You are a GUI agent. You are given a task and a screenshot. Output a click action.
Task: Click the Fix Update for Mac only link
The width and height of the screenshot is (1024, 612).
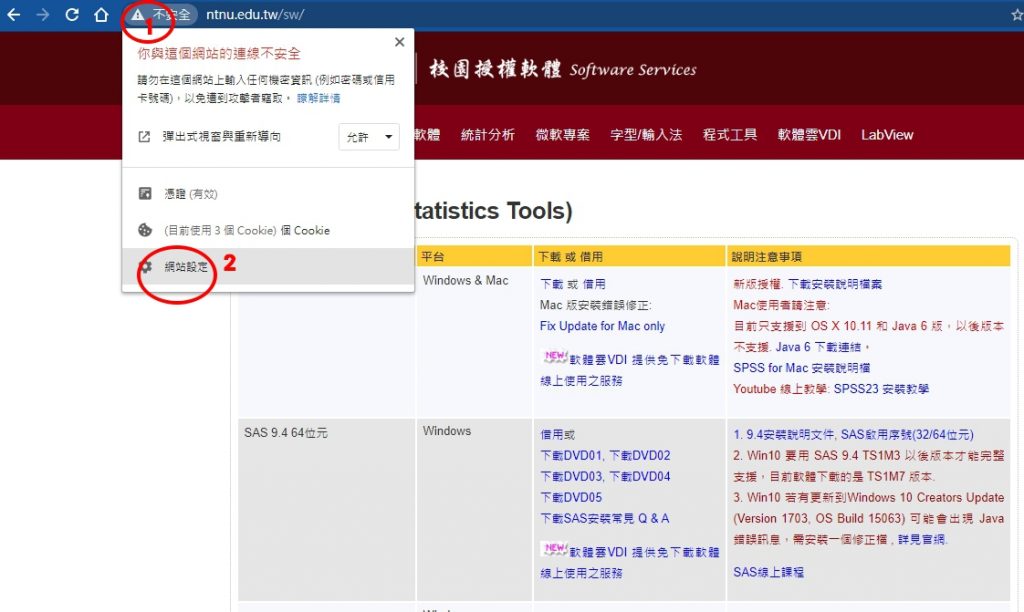[x=602, y=326]
